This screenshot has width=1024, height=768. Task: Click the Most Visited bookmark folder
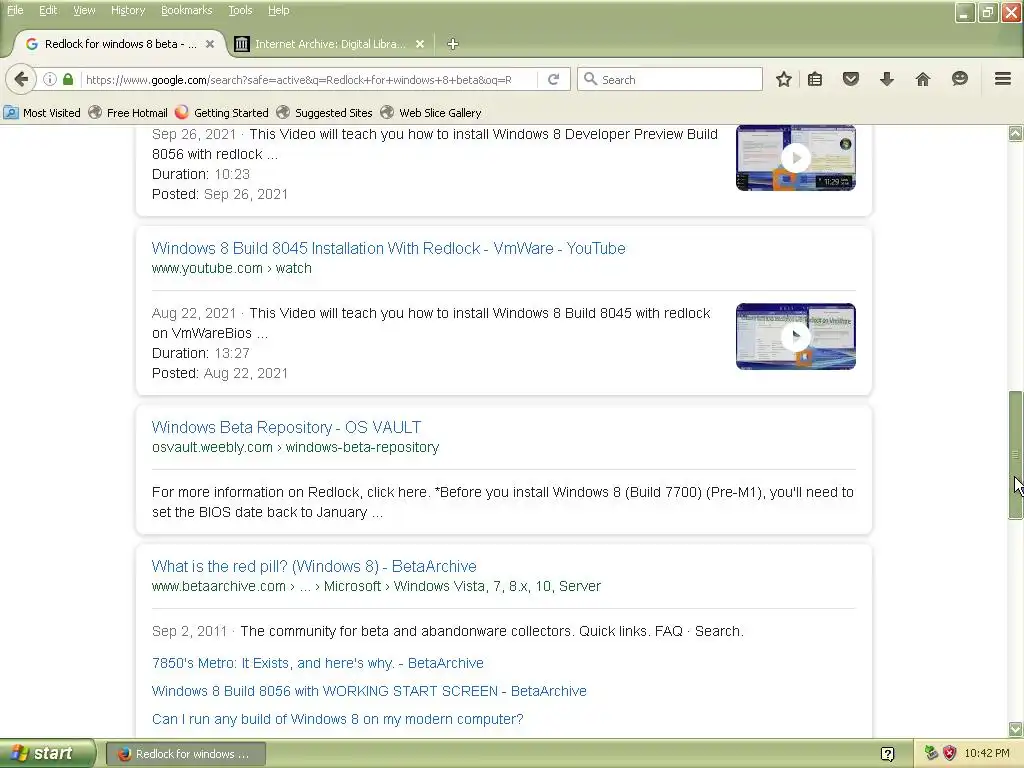tap(42, 113)
